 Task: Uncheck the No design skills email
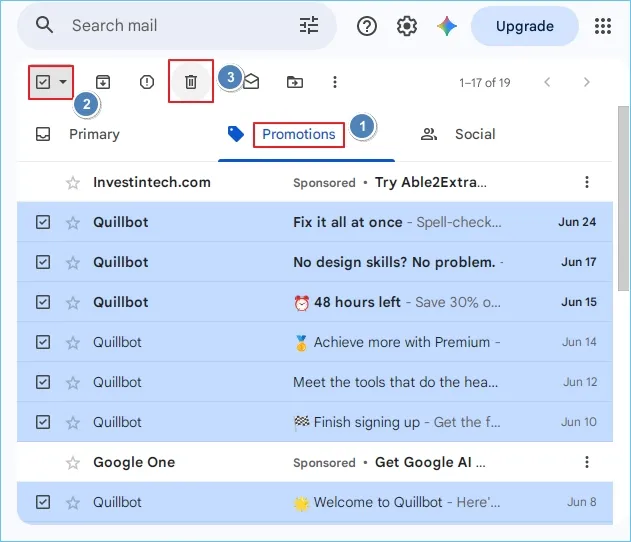pyautogui.click(x=43, y=262)
